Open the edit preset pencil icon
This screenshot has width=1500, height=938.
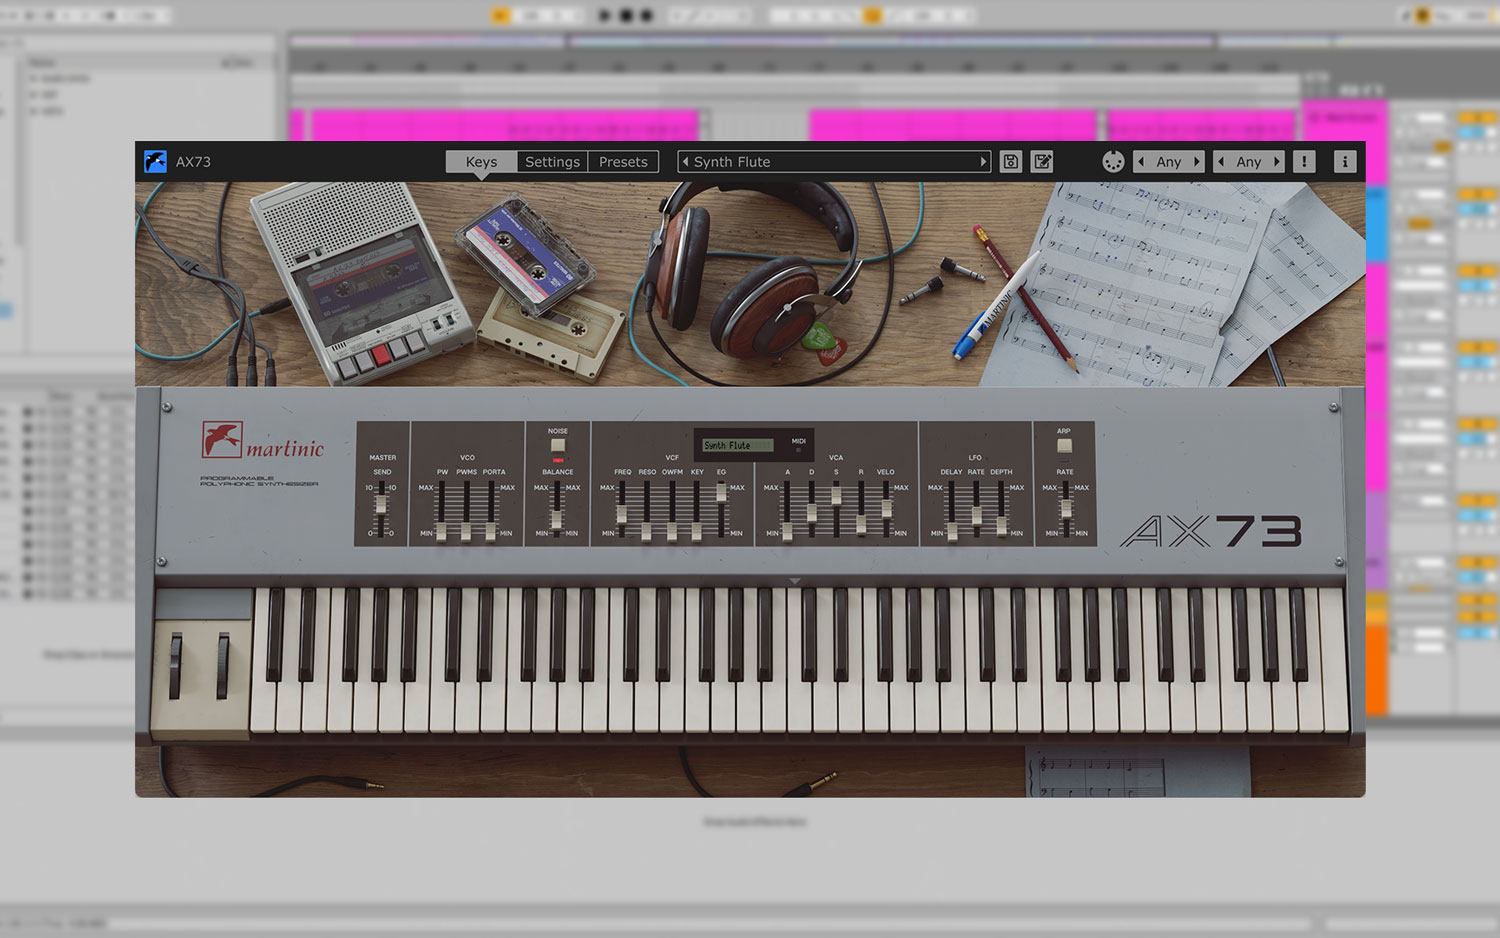coord(1042,161)
